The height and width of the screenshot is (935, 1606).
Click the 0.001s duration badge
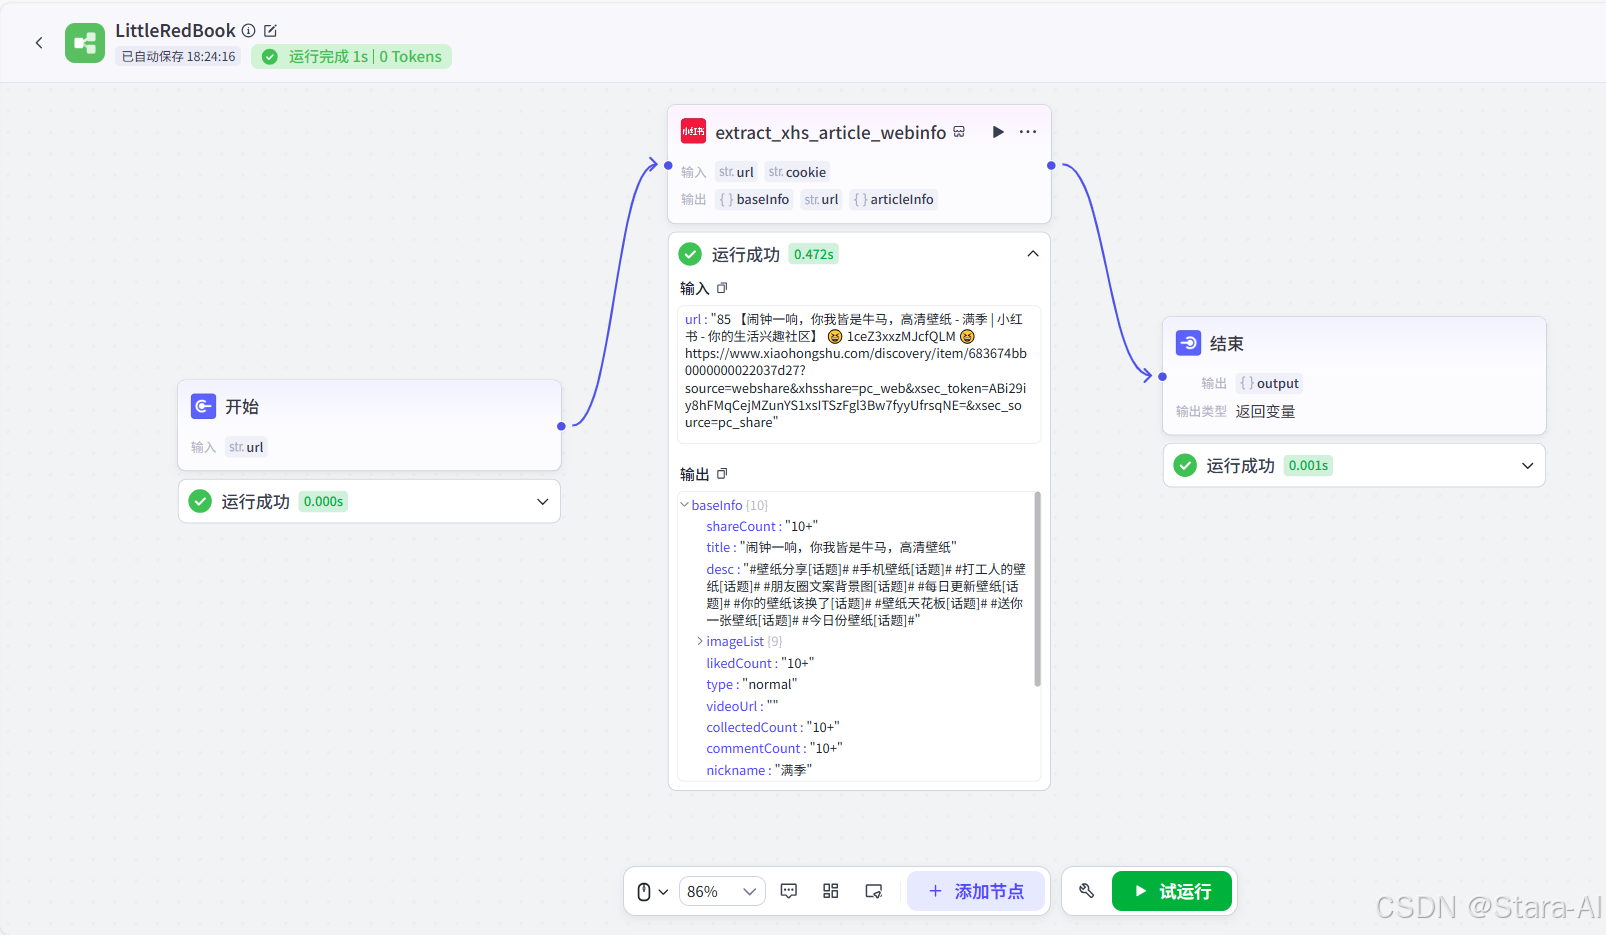[x=1308, y=465]
